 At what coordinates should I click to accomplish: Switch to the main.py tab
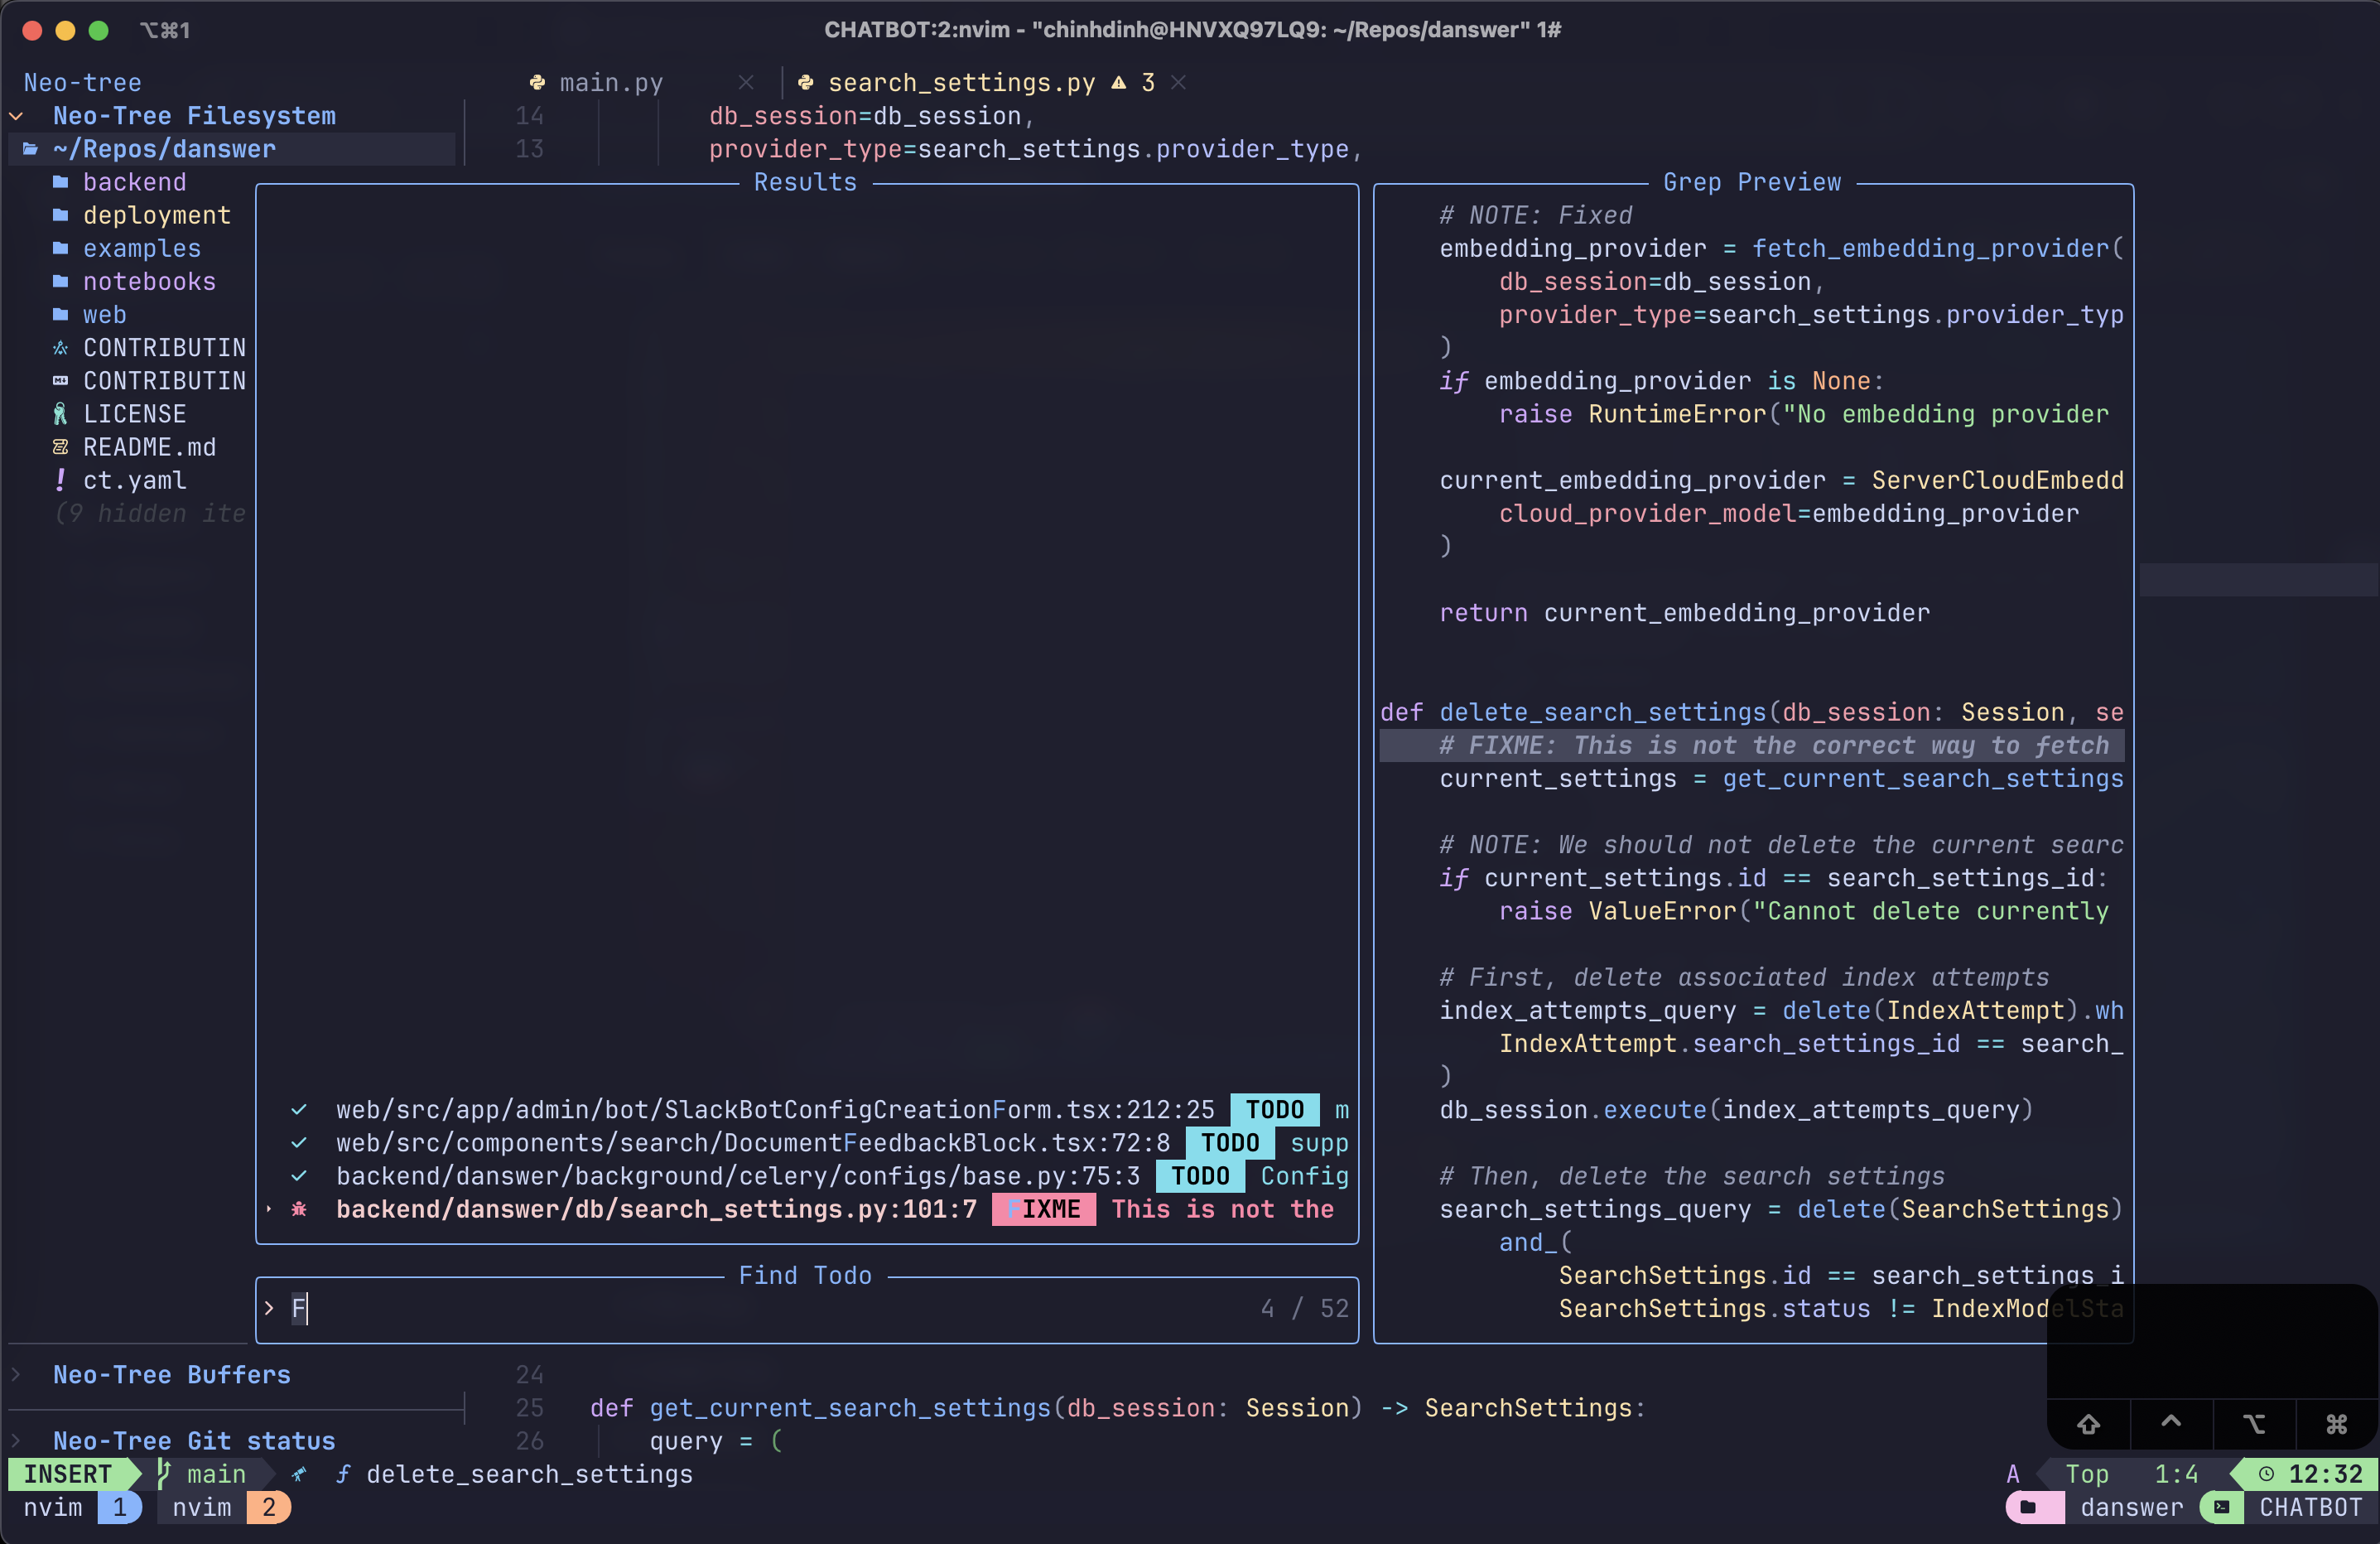pos(610,83)
